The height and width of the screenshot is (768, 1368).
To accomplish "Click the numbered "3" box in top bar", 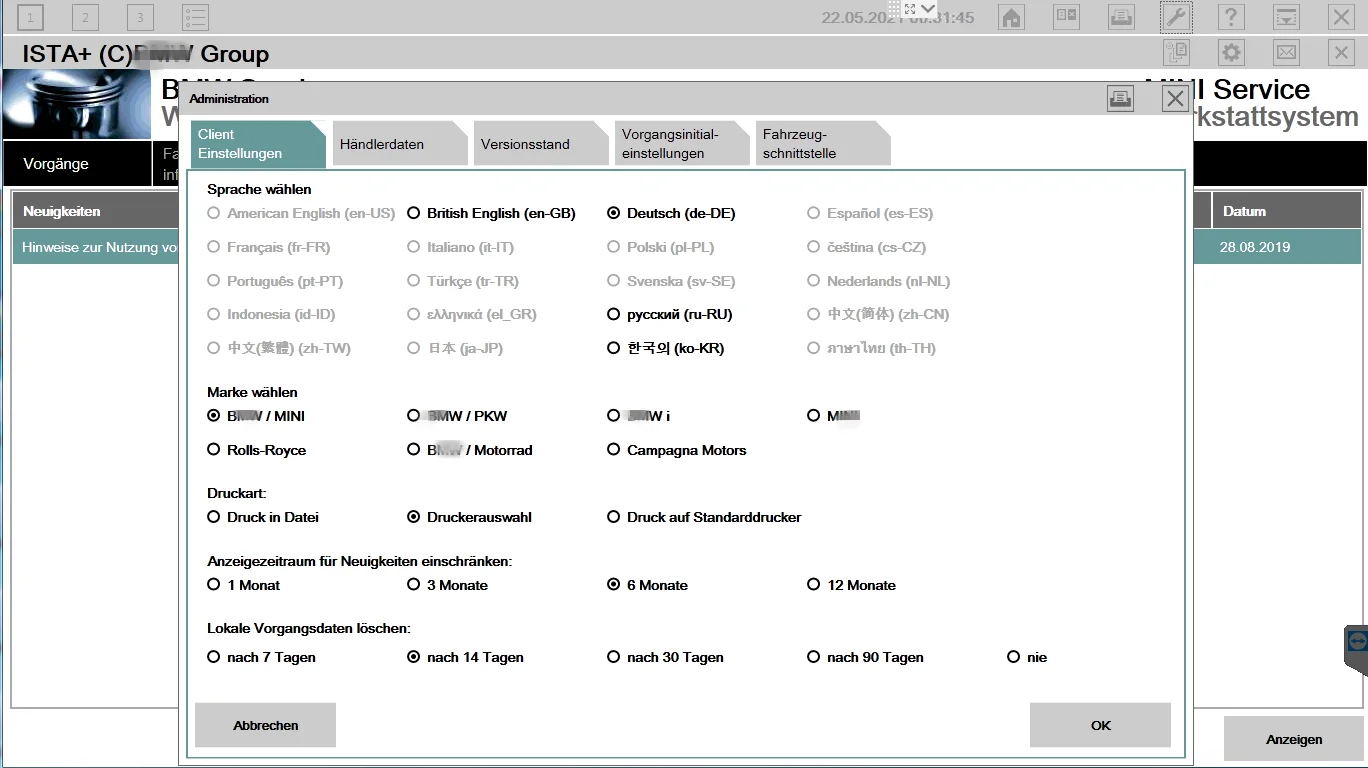I will [x=140, y=17].
